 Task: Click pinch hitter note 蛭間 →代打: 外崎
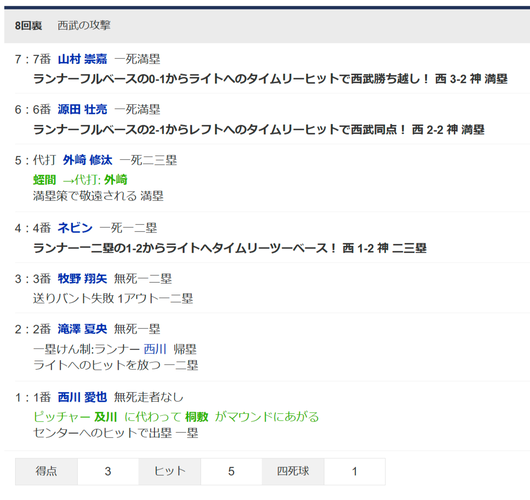[80, 180]
